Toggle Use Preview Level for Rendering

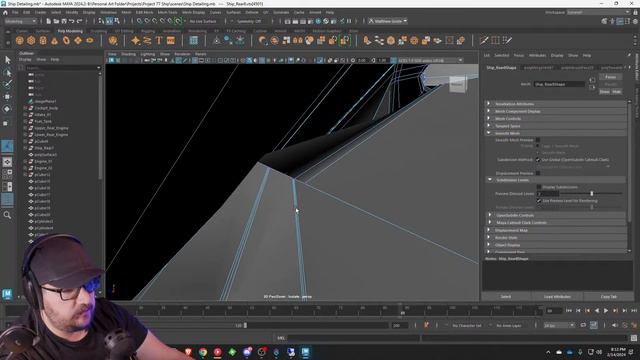539,201
